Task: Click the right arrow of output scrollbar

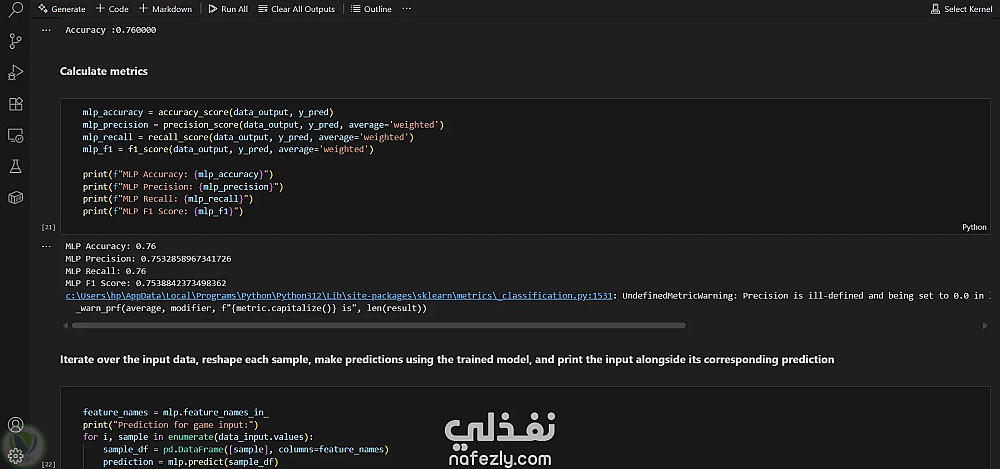Action: 985,325
